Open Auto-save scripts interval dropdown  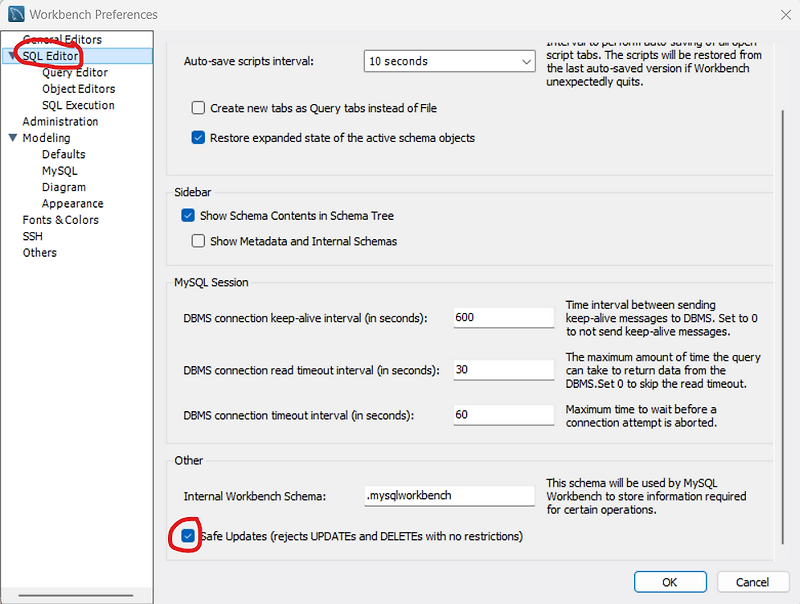click(x=449, y=61)
